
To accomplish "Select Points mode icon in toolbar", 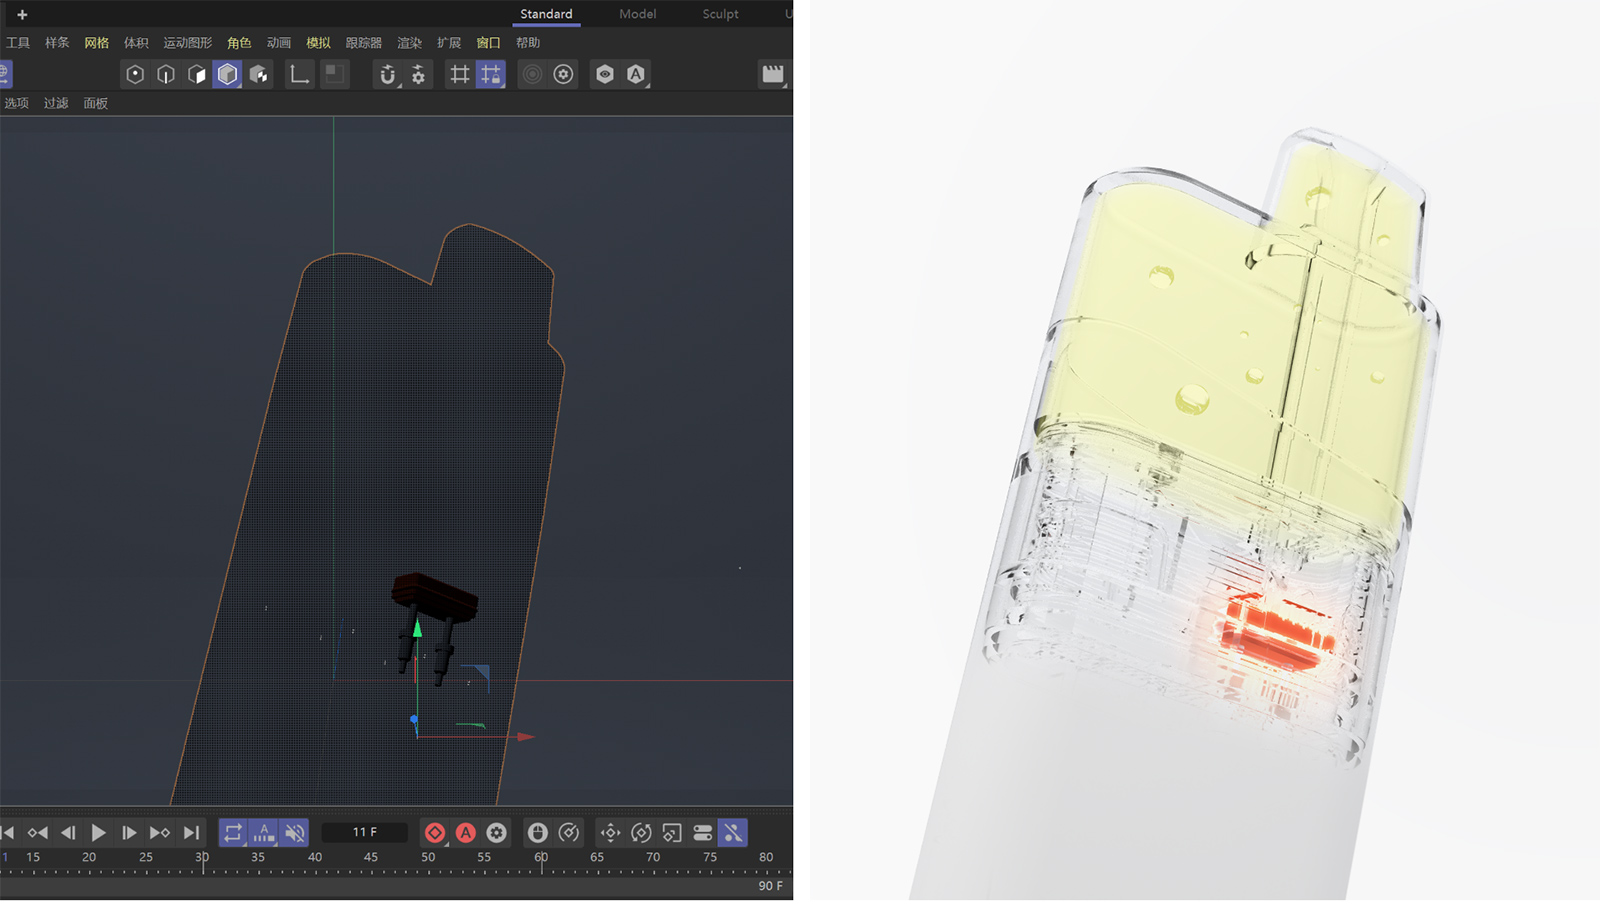I will [x=135, y=74].
